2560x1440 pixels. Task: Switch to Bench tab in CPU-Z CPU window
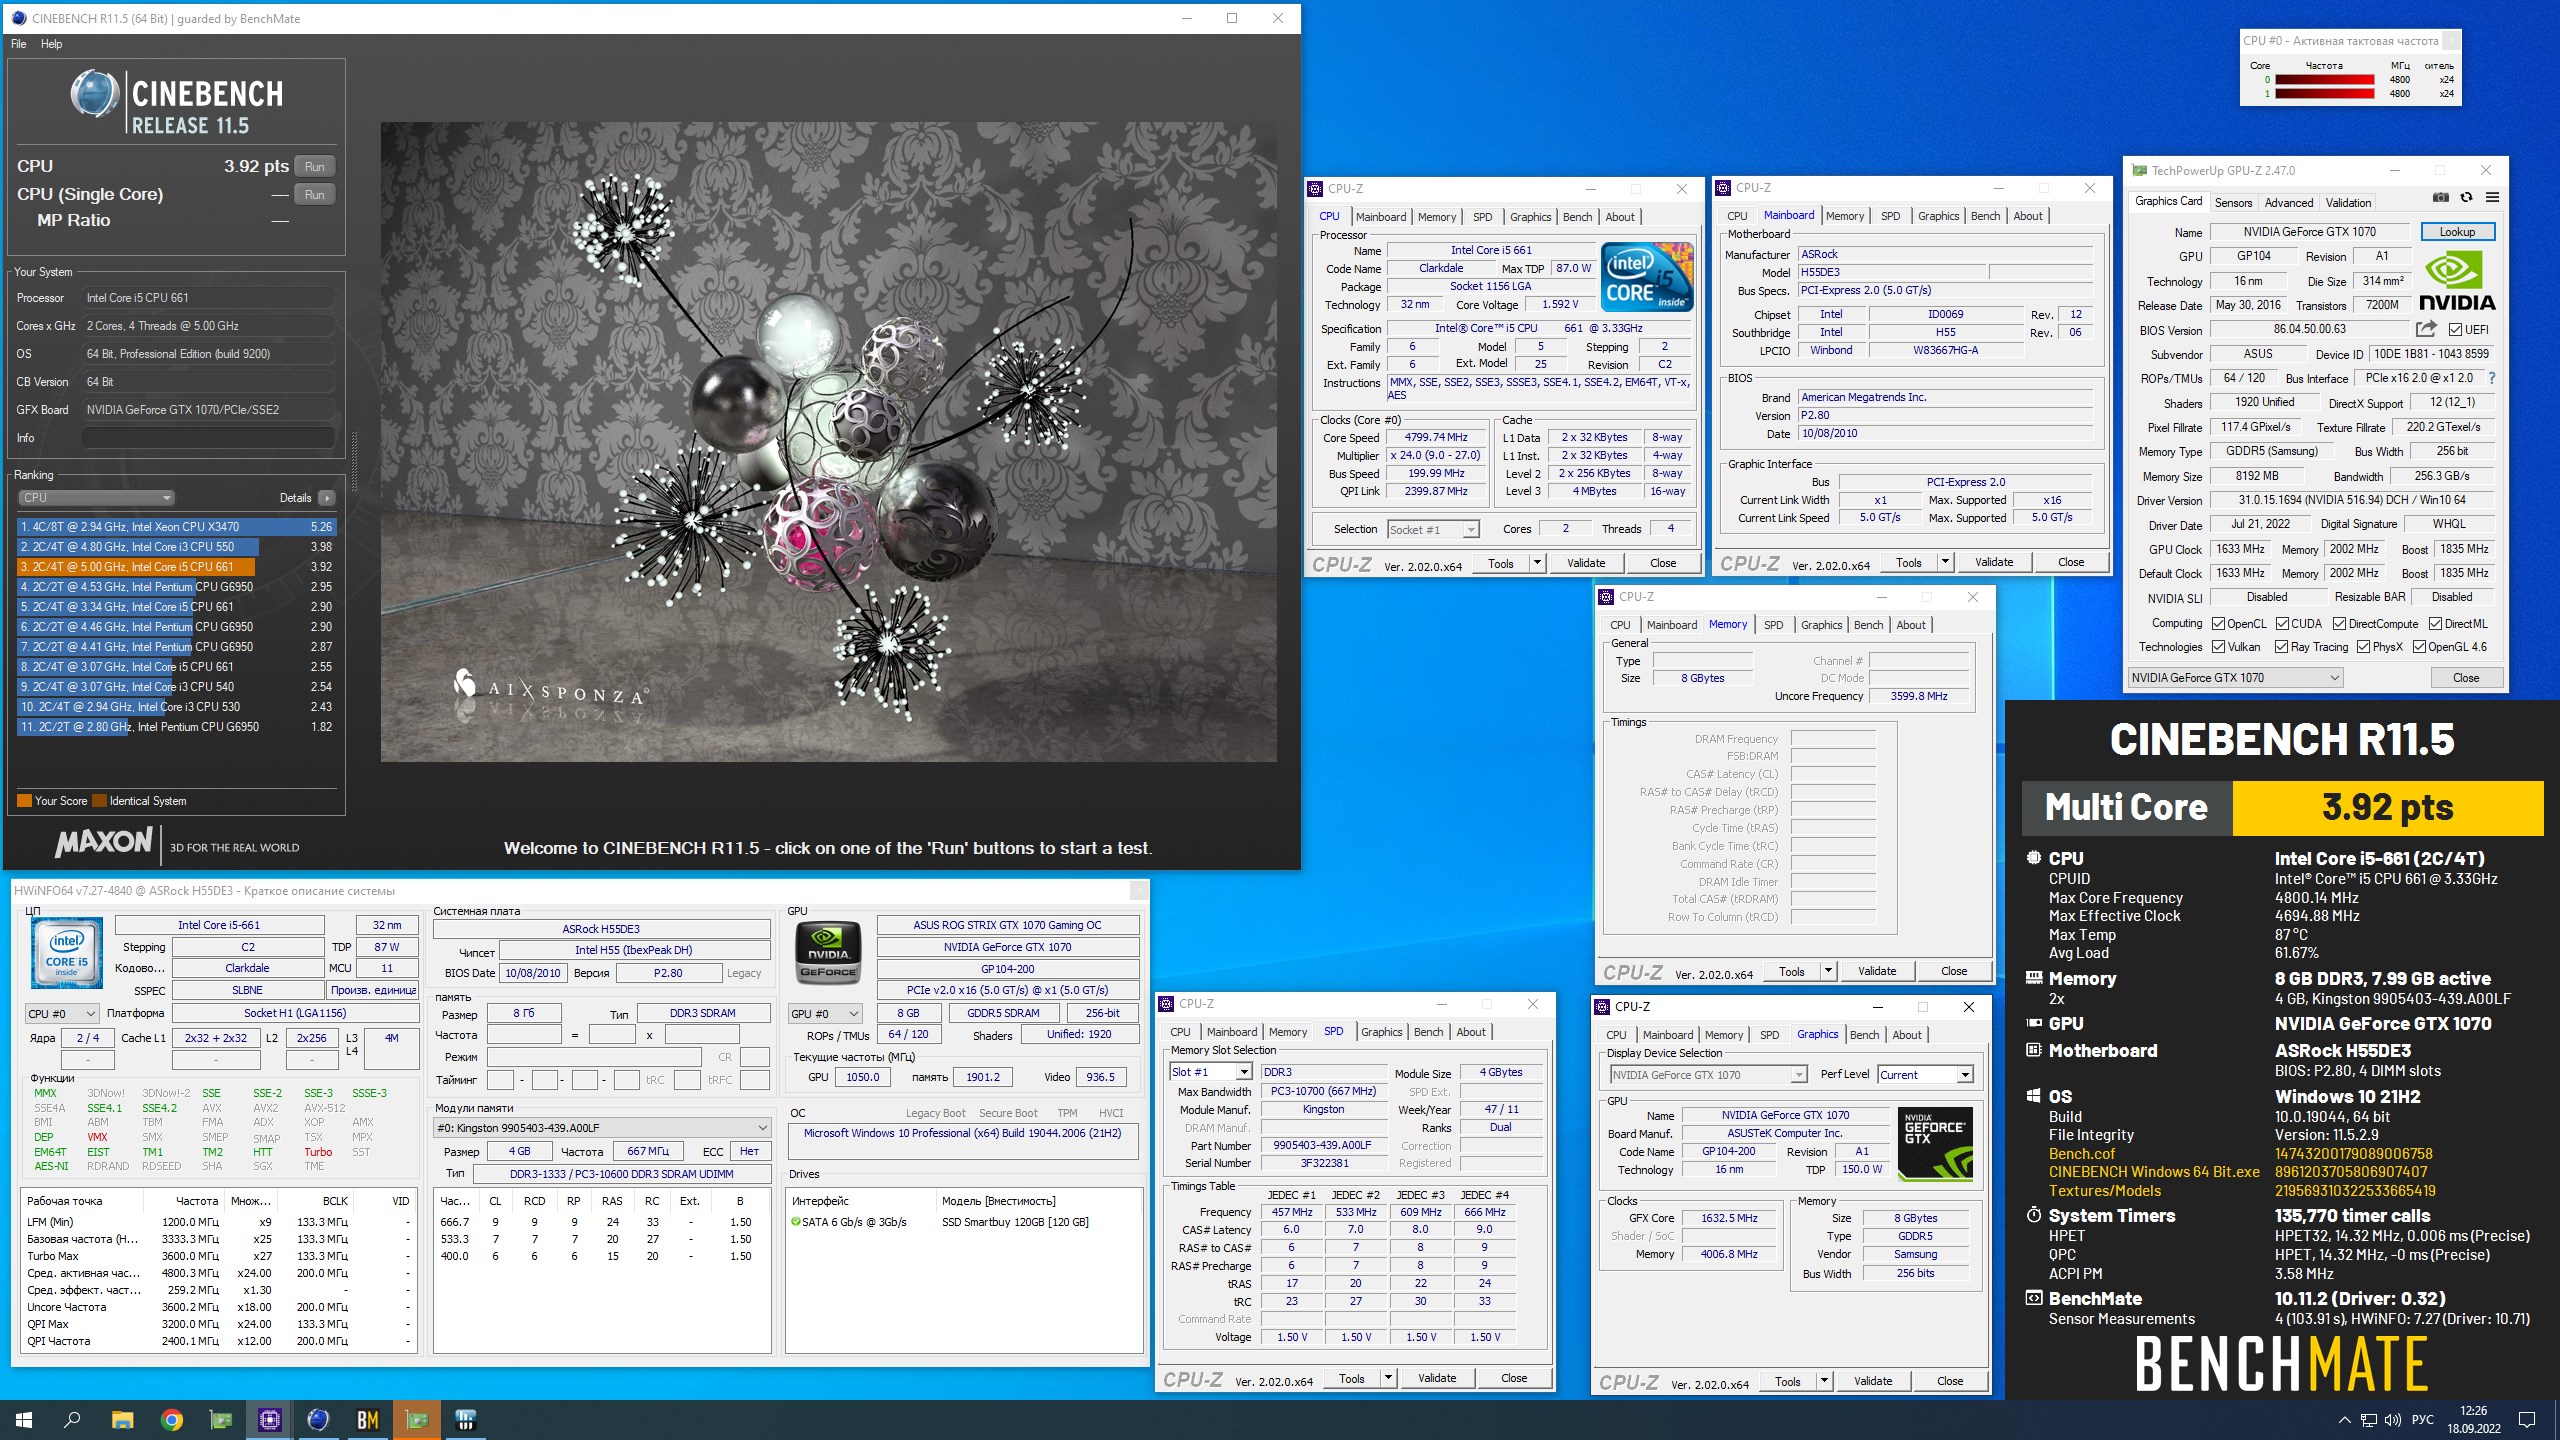coord(1577,217)
